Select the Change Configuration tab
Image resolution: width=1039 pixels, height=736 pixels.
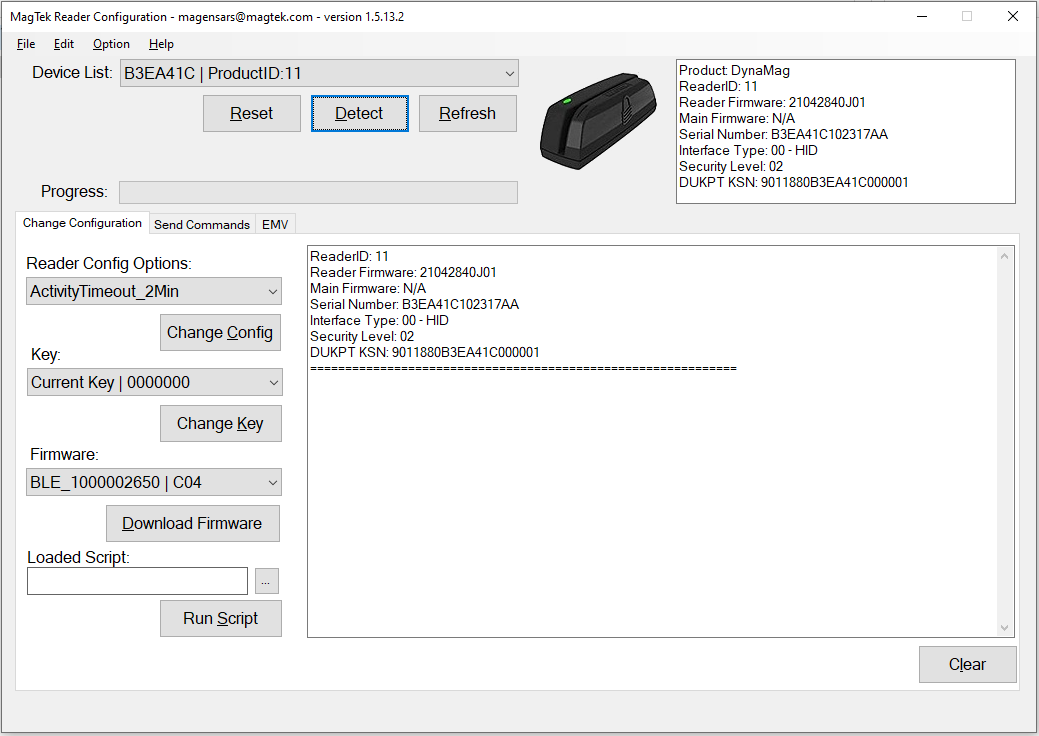pyautogui.click(x=82, y=223)
